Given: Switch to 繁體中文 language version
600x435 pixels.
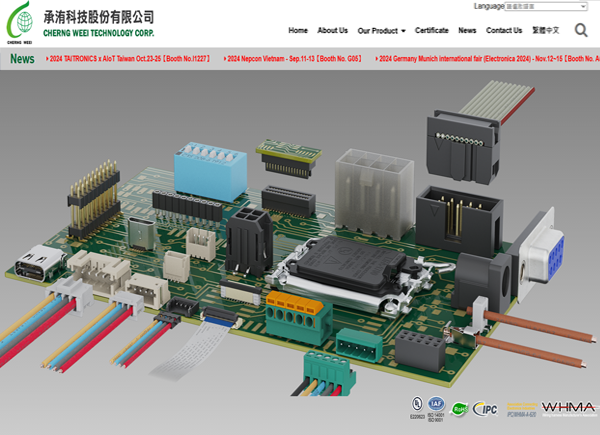Looking at the screenshot, I should pos(546,31).
